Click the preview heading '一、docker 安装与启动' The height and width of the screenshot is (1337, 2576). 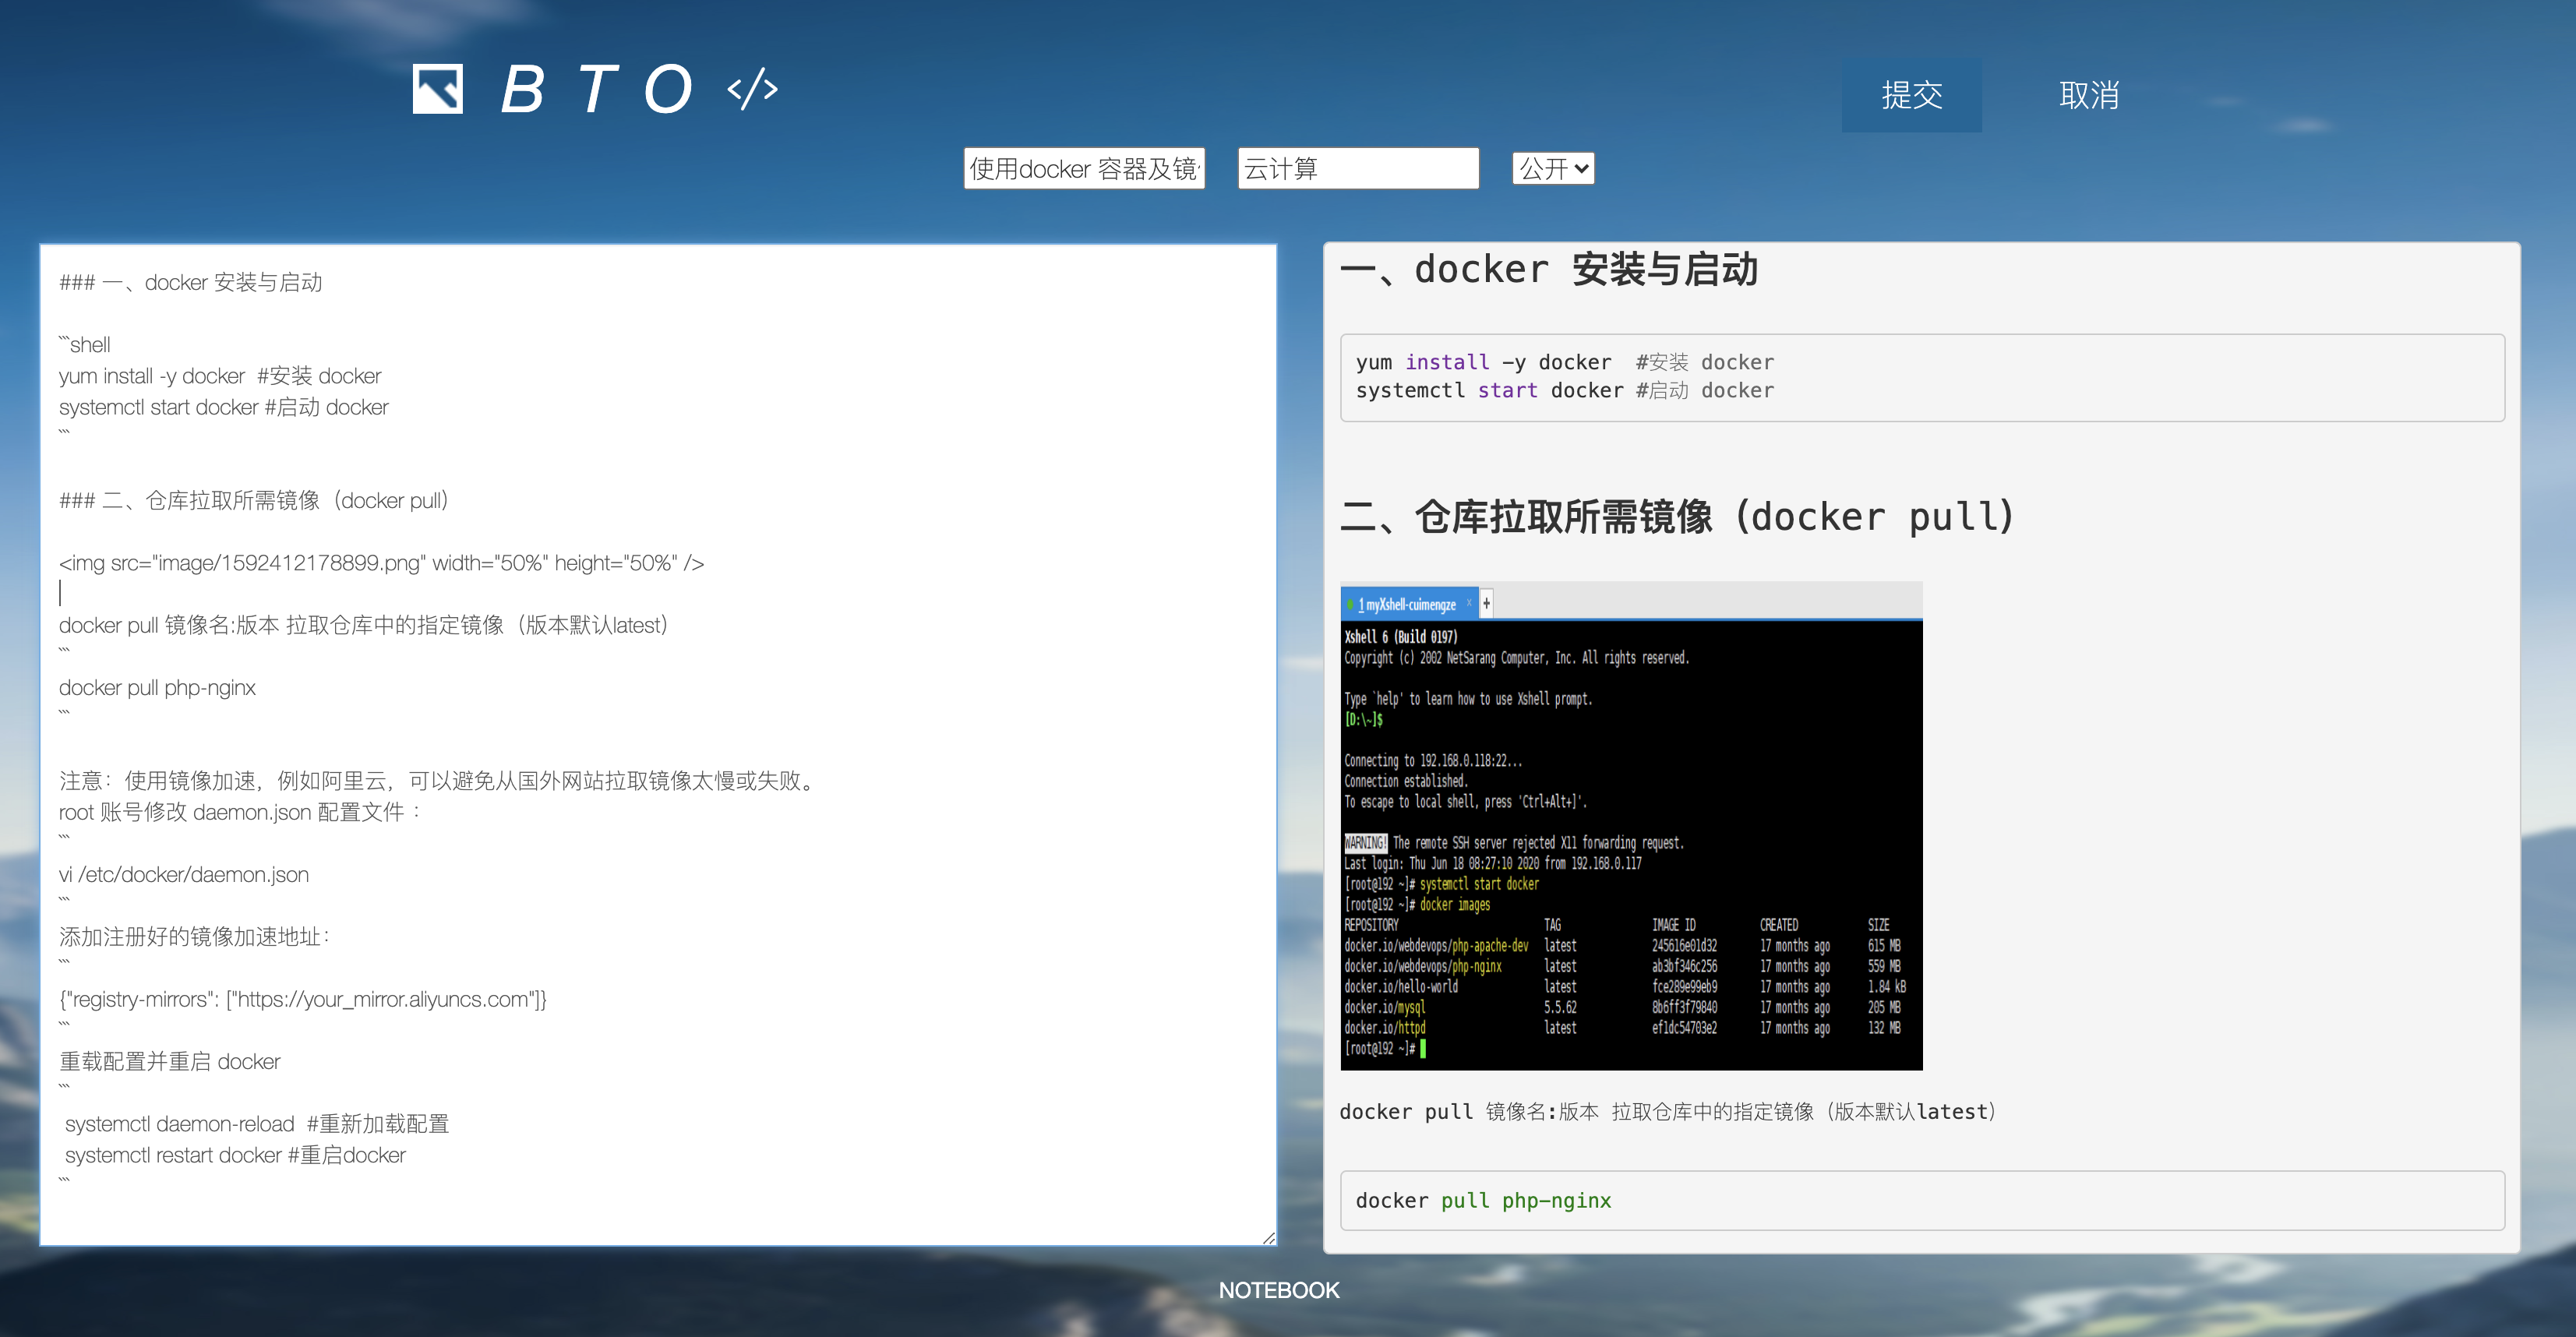coord(1548,270)
